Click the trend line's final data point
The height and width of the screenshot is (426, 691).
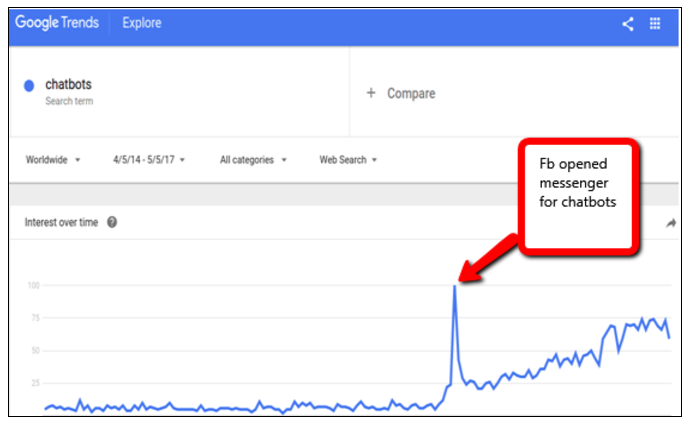click(x=669, y=337)
